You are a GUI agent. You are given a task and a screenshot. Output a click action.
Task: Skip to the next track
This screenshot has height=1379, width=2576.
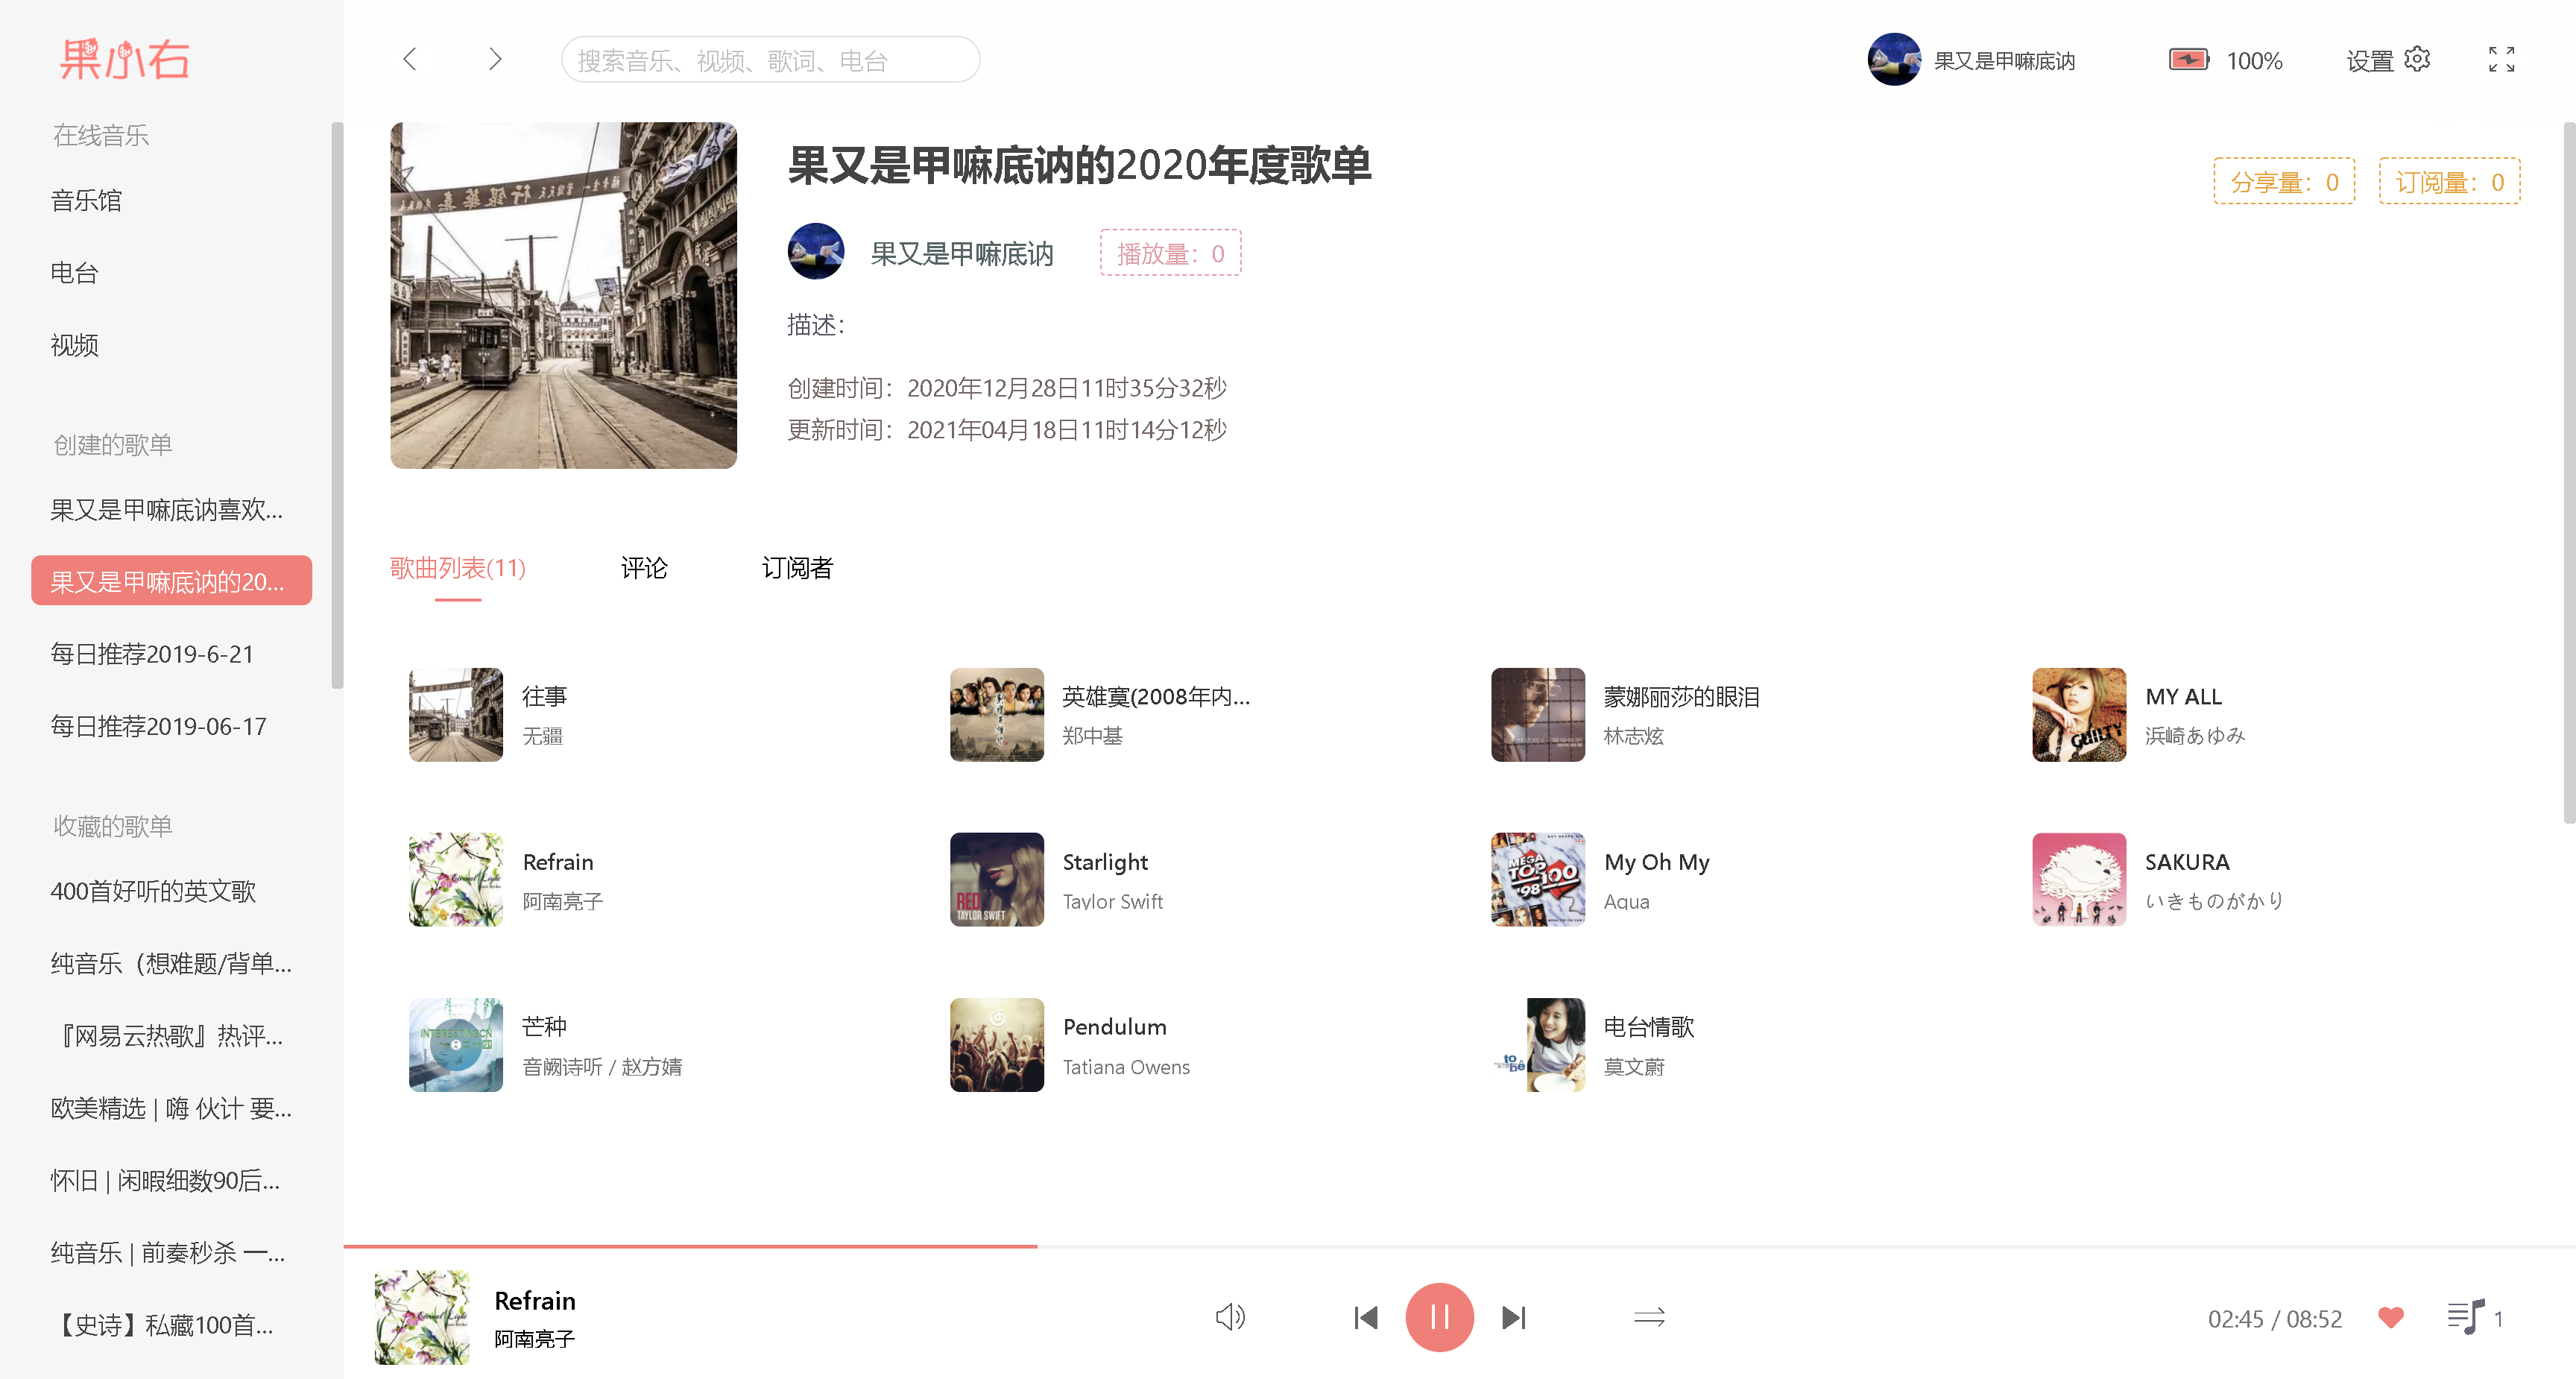coord(1513,1317)
